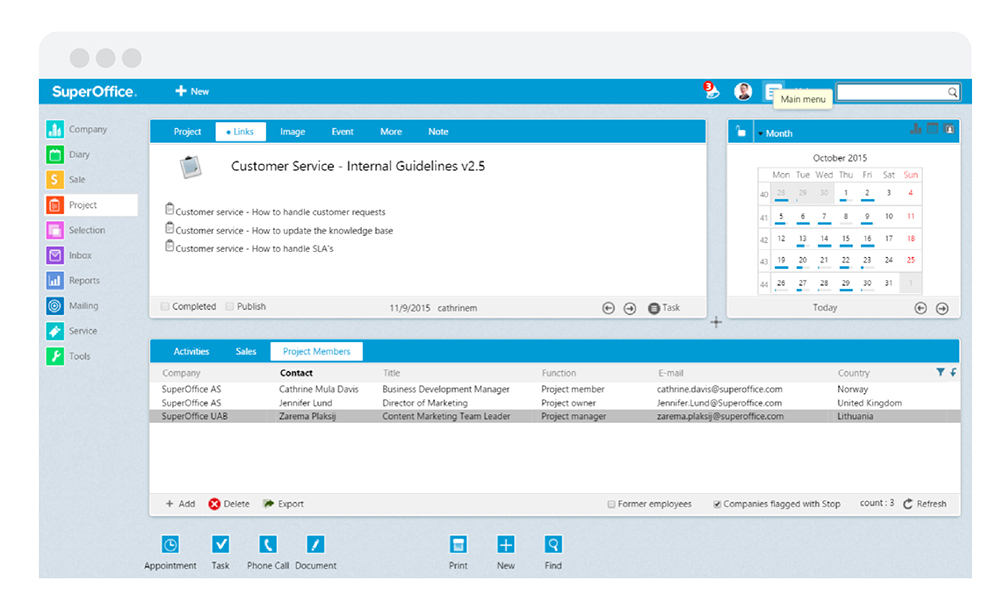Open the user profile avatar
The height and width of the screenshot is (600, 1000).
coord(743,91)
